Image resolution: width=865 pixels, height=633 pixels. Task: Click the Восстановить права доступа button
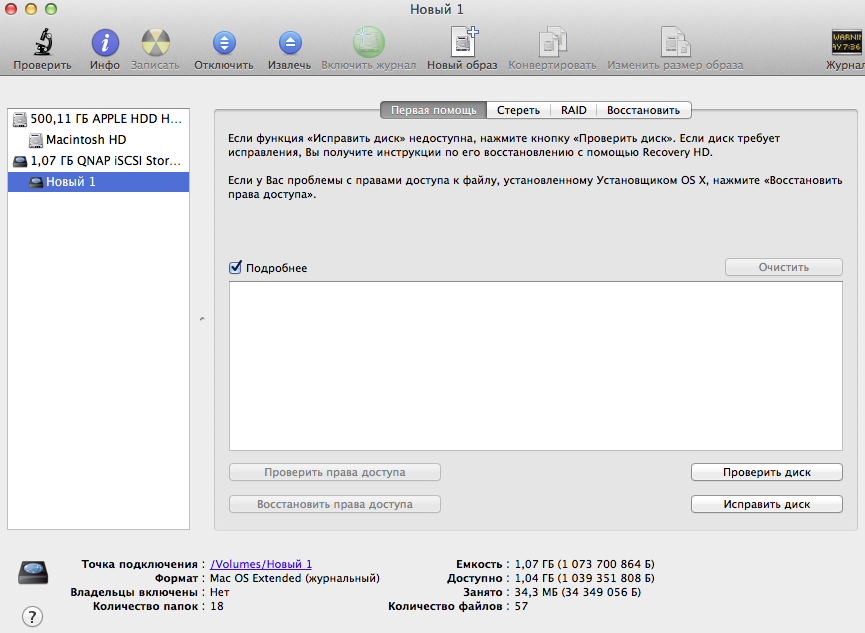335,504
